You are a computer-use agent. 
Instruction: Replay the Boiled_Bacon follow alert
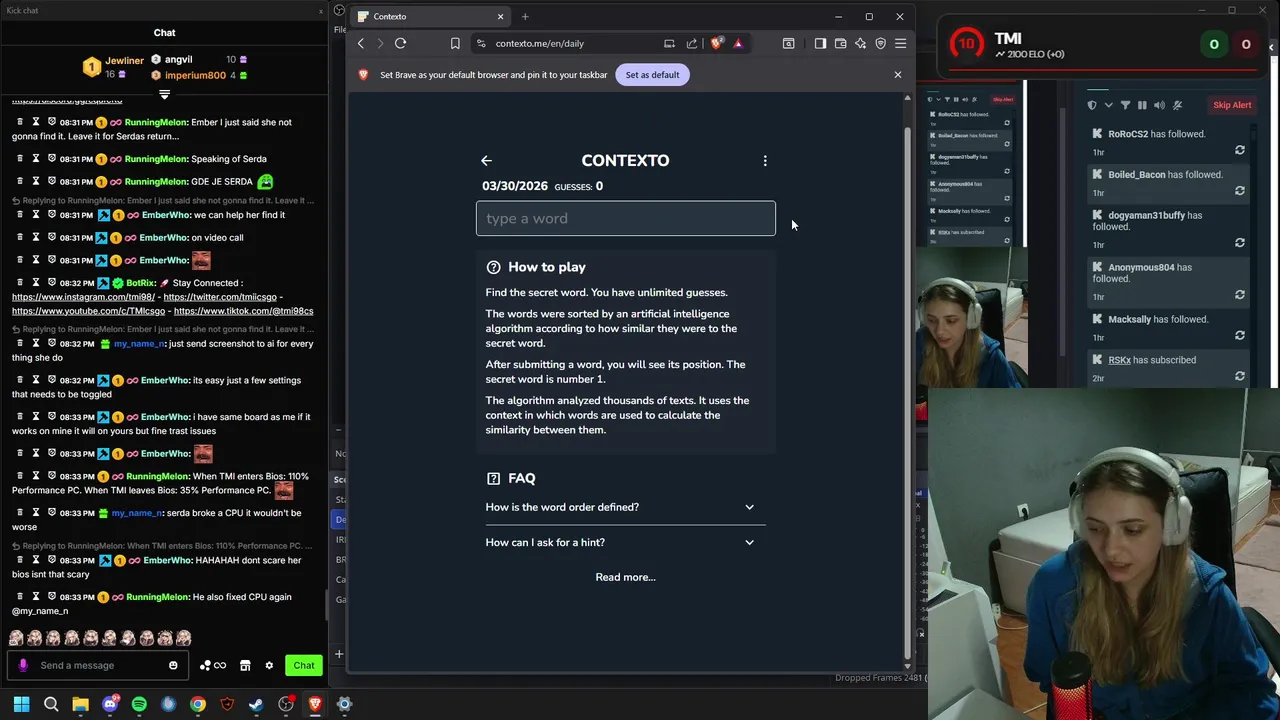(x=1240, y=190)
